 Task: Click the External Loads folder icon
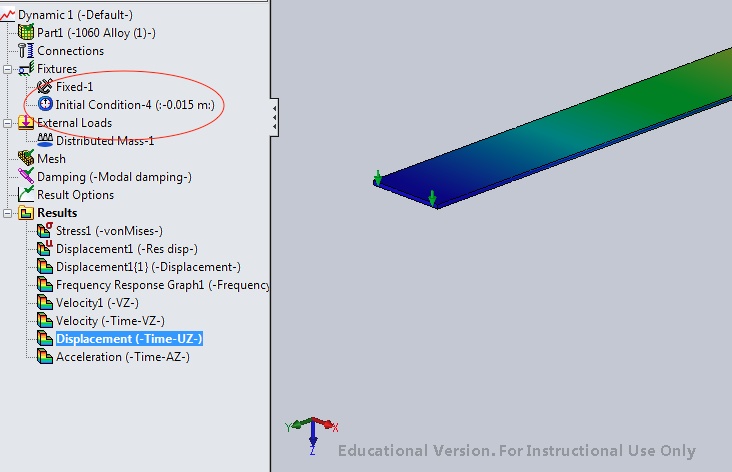[x=26, y=122]
